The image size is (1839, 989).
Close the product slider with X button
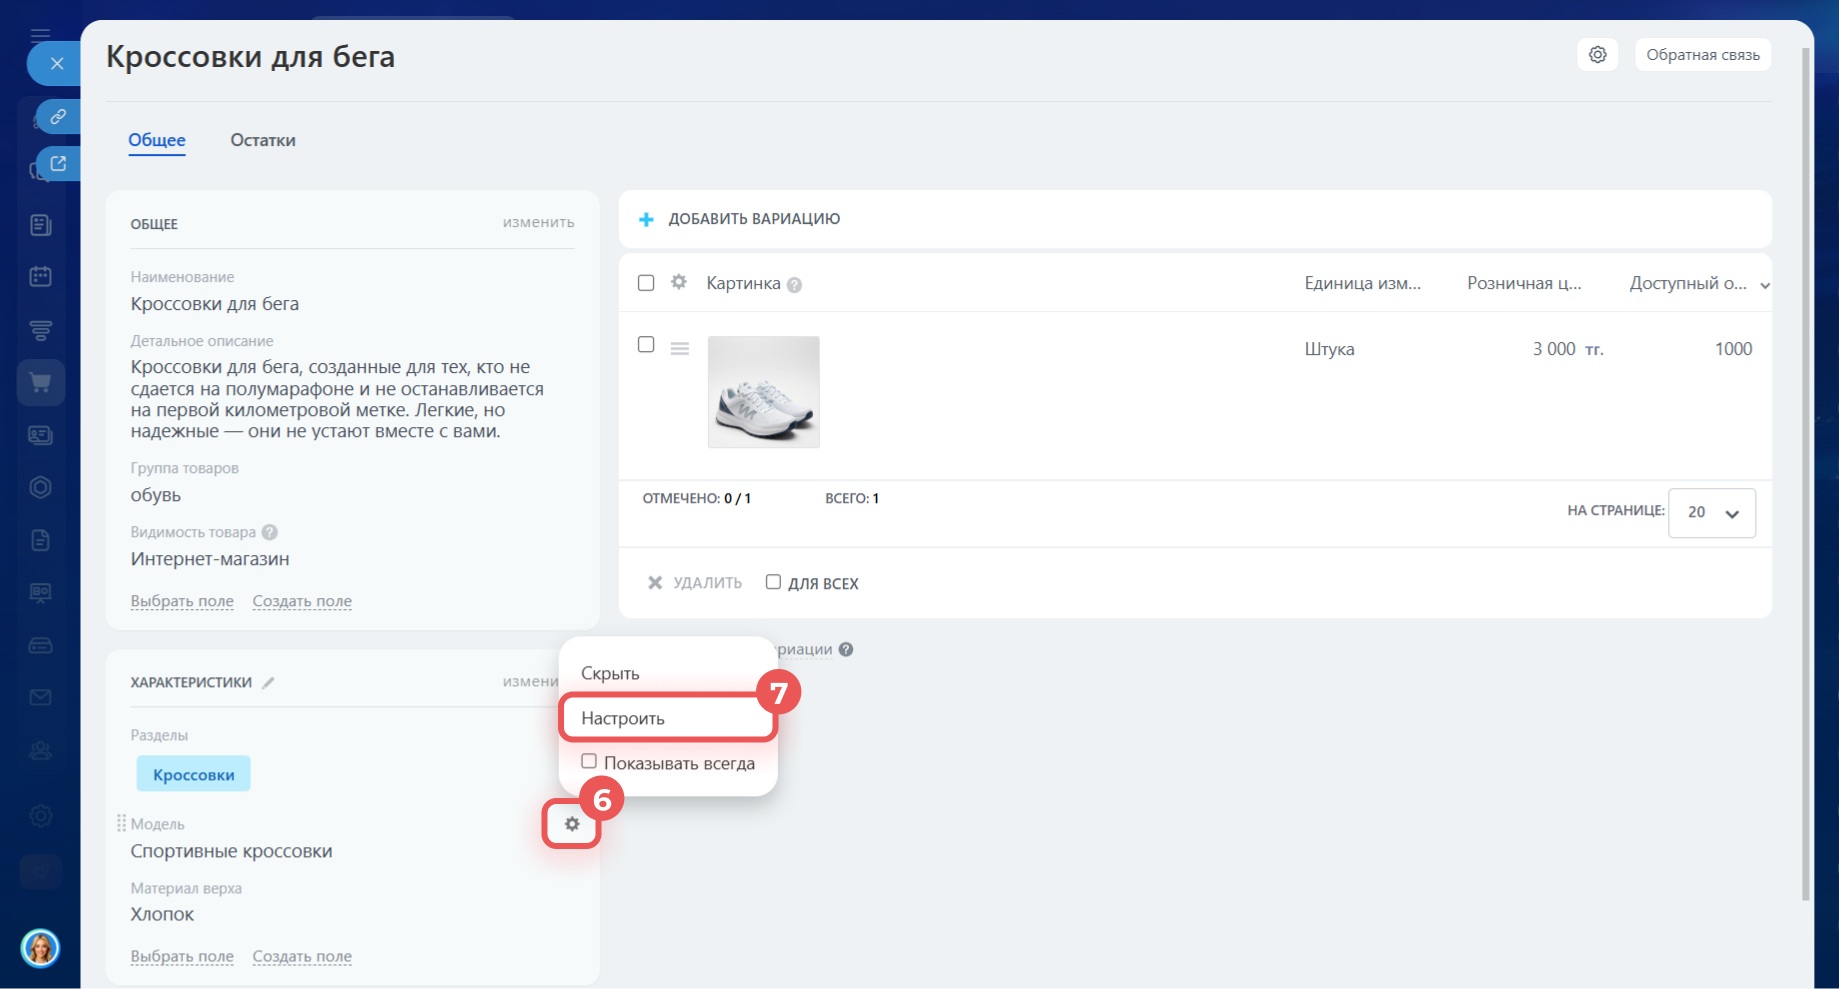(57, 64)
